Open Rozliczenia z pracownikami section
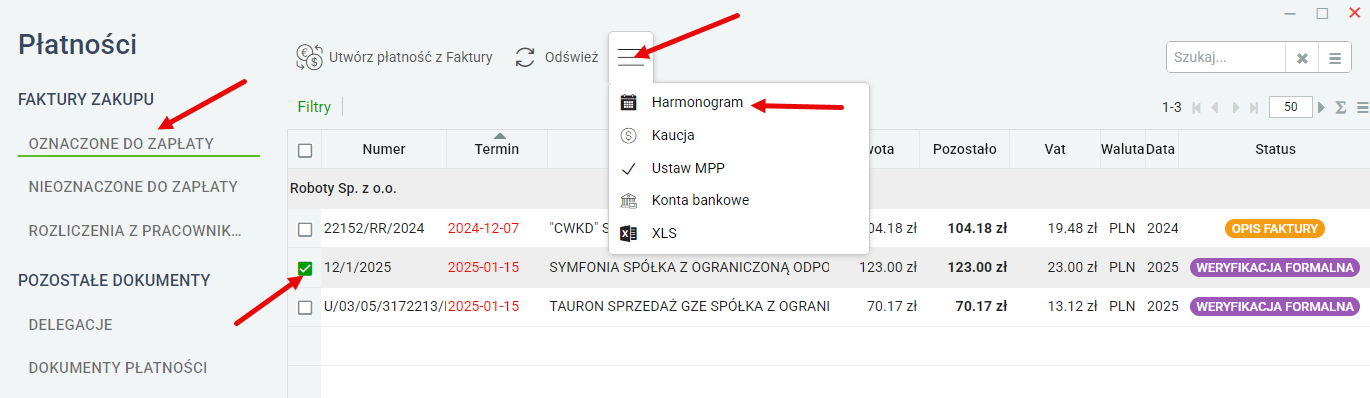Viewport: 1370px width, 398px height. pyautogui.click(x=135, y=230)
